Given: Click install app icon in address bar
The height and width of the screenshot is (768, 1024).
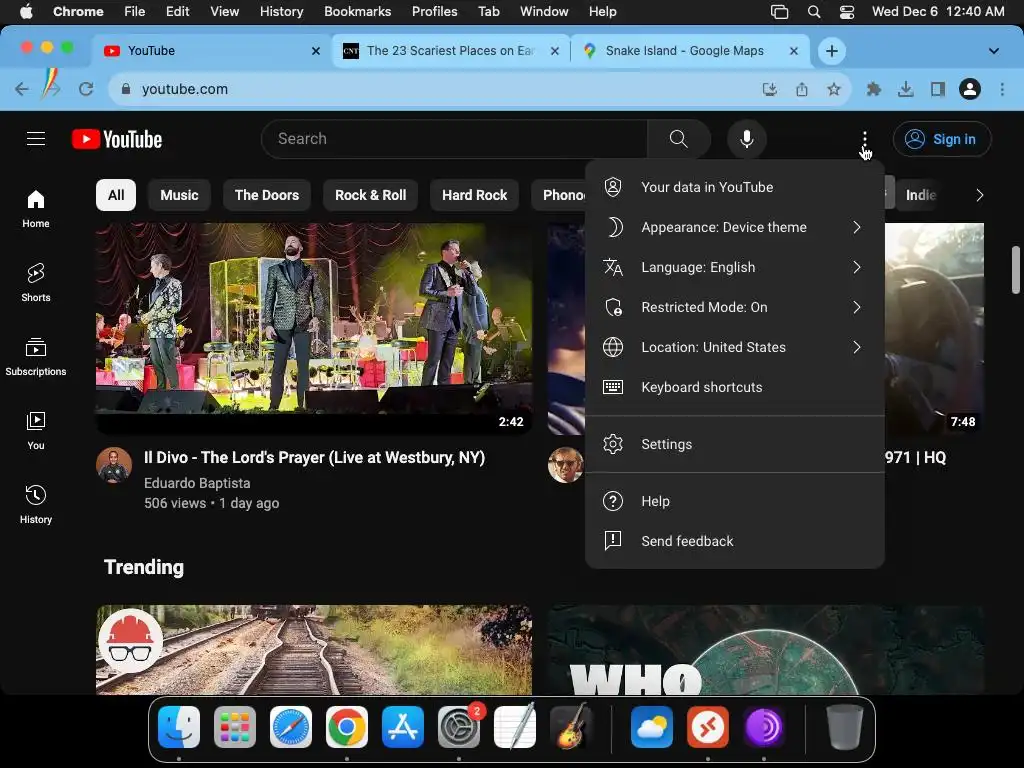Looking at the screenshot, I should 770,89.
